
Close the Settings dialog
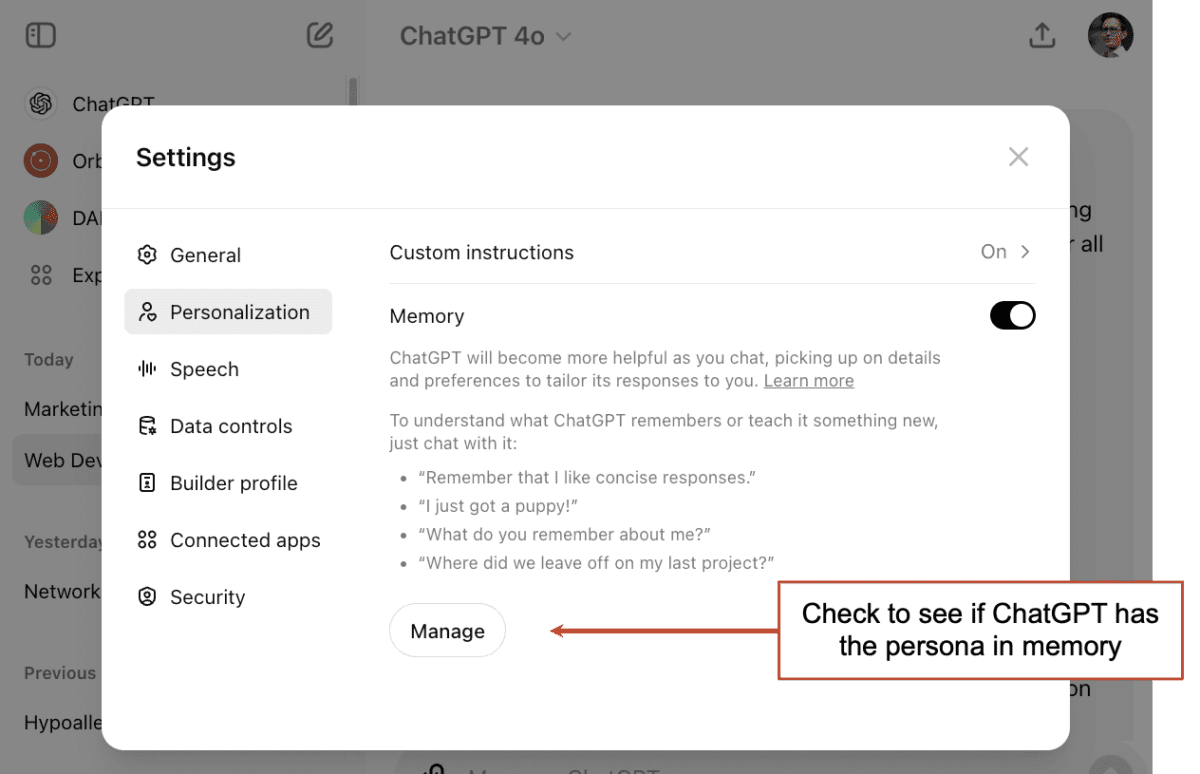[x=1018, y=157]
